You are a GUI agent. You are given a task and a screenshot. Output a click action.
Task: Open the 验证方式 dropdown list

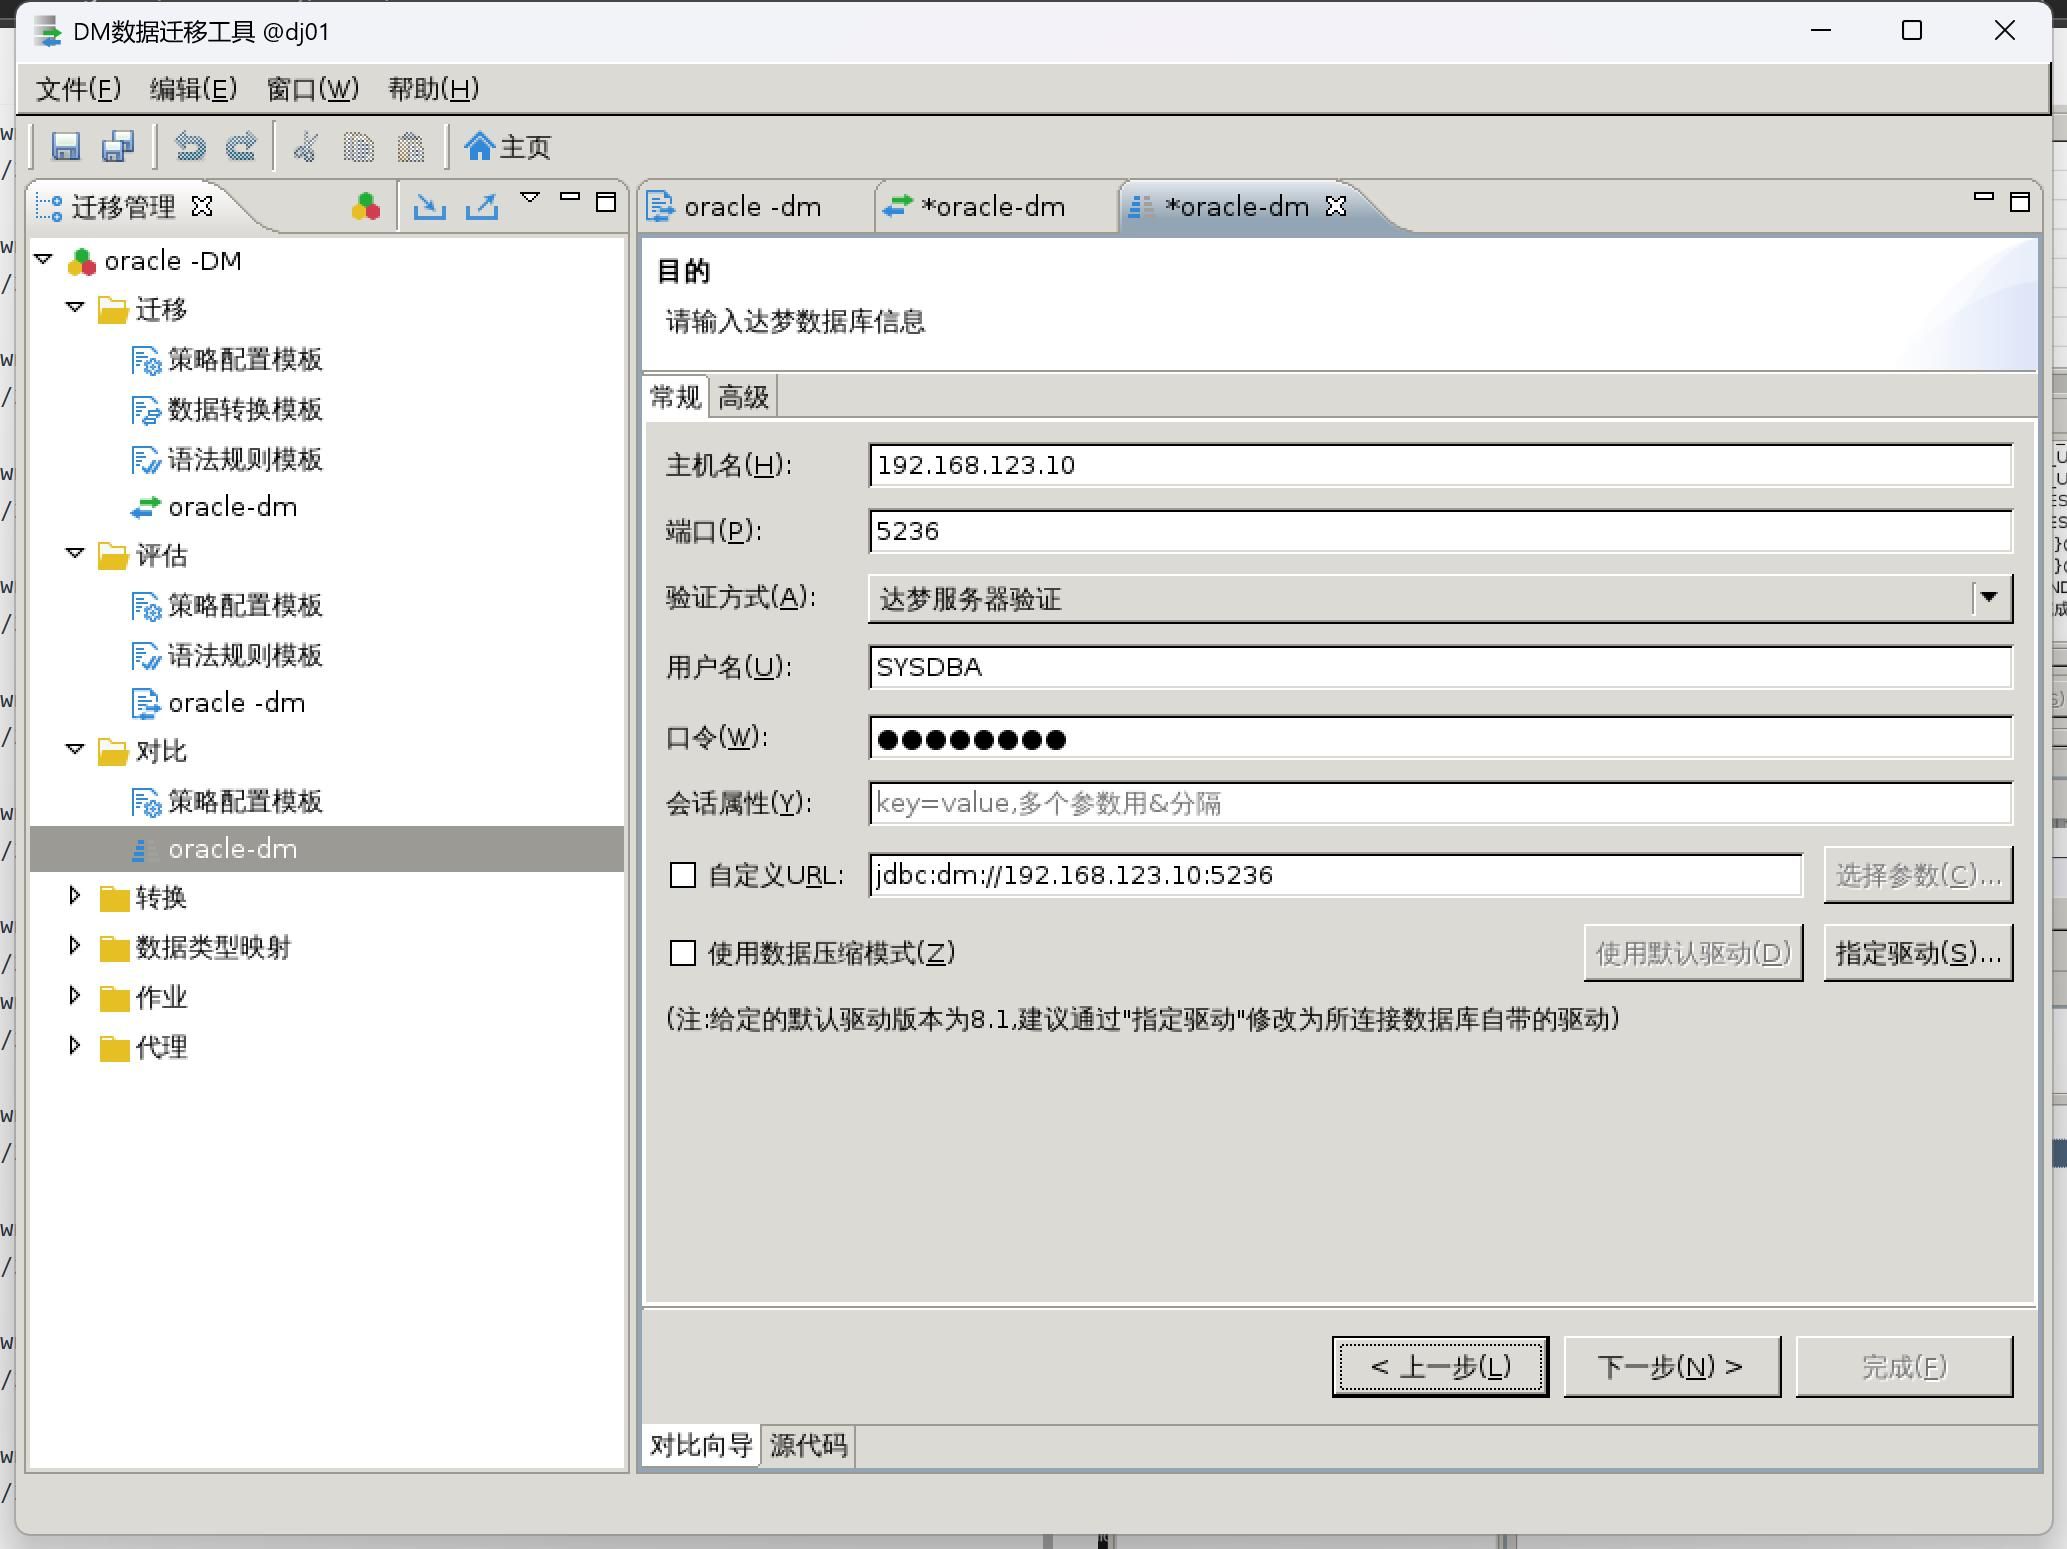[x=1988, y=598]
